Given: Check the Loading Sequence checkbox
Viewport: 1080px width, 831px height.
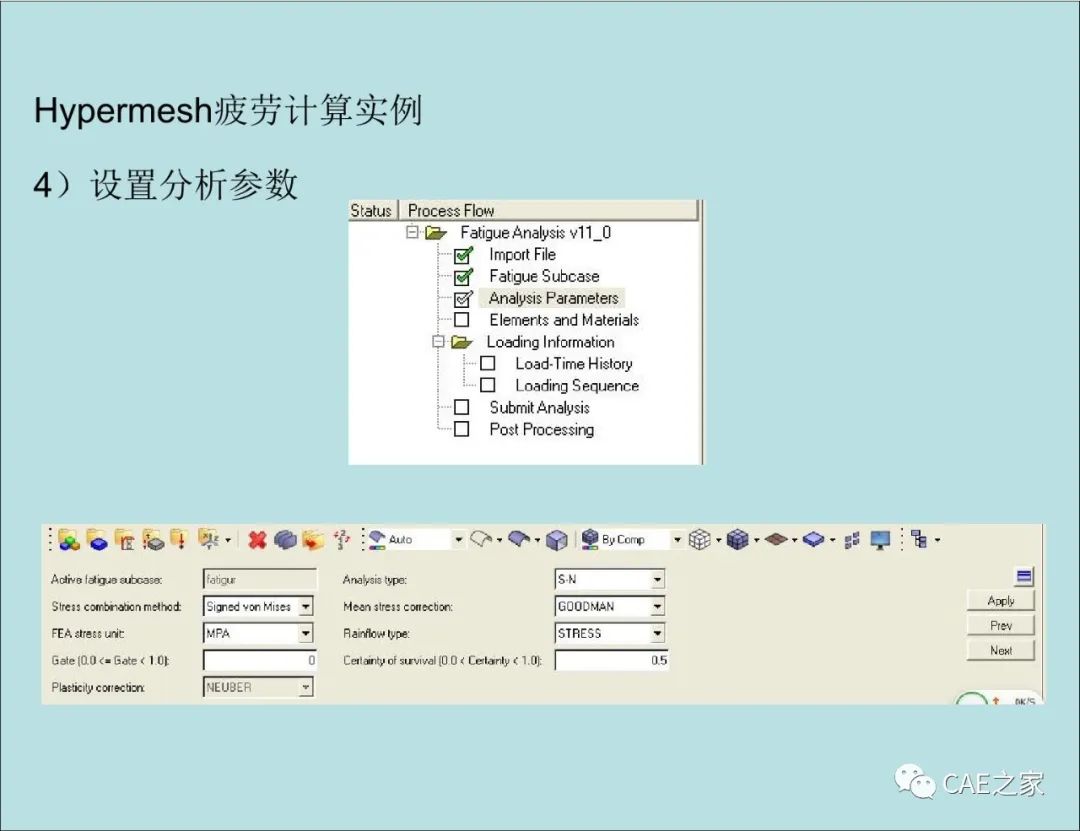Looking at the screenshot, I should (x=488, y=385).
